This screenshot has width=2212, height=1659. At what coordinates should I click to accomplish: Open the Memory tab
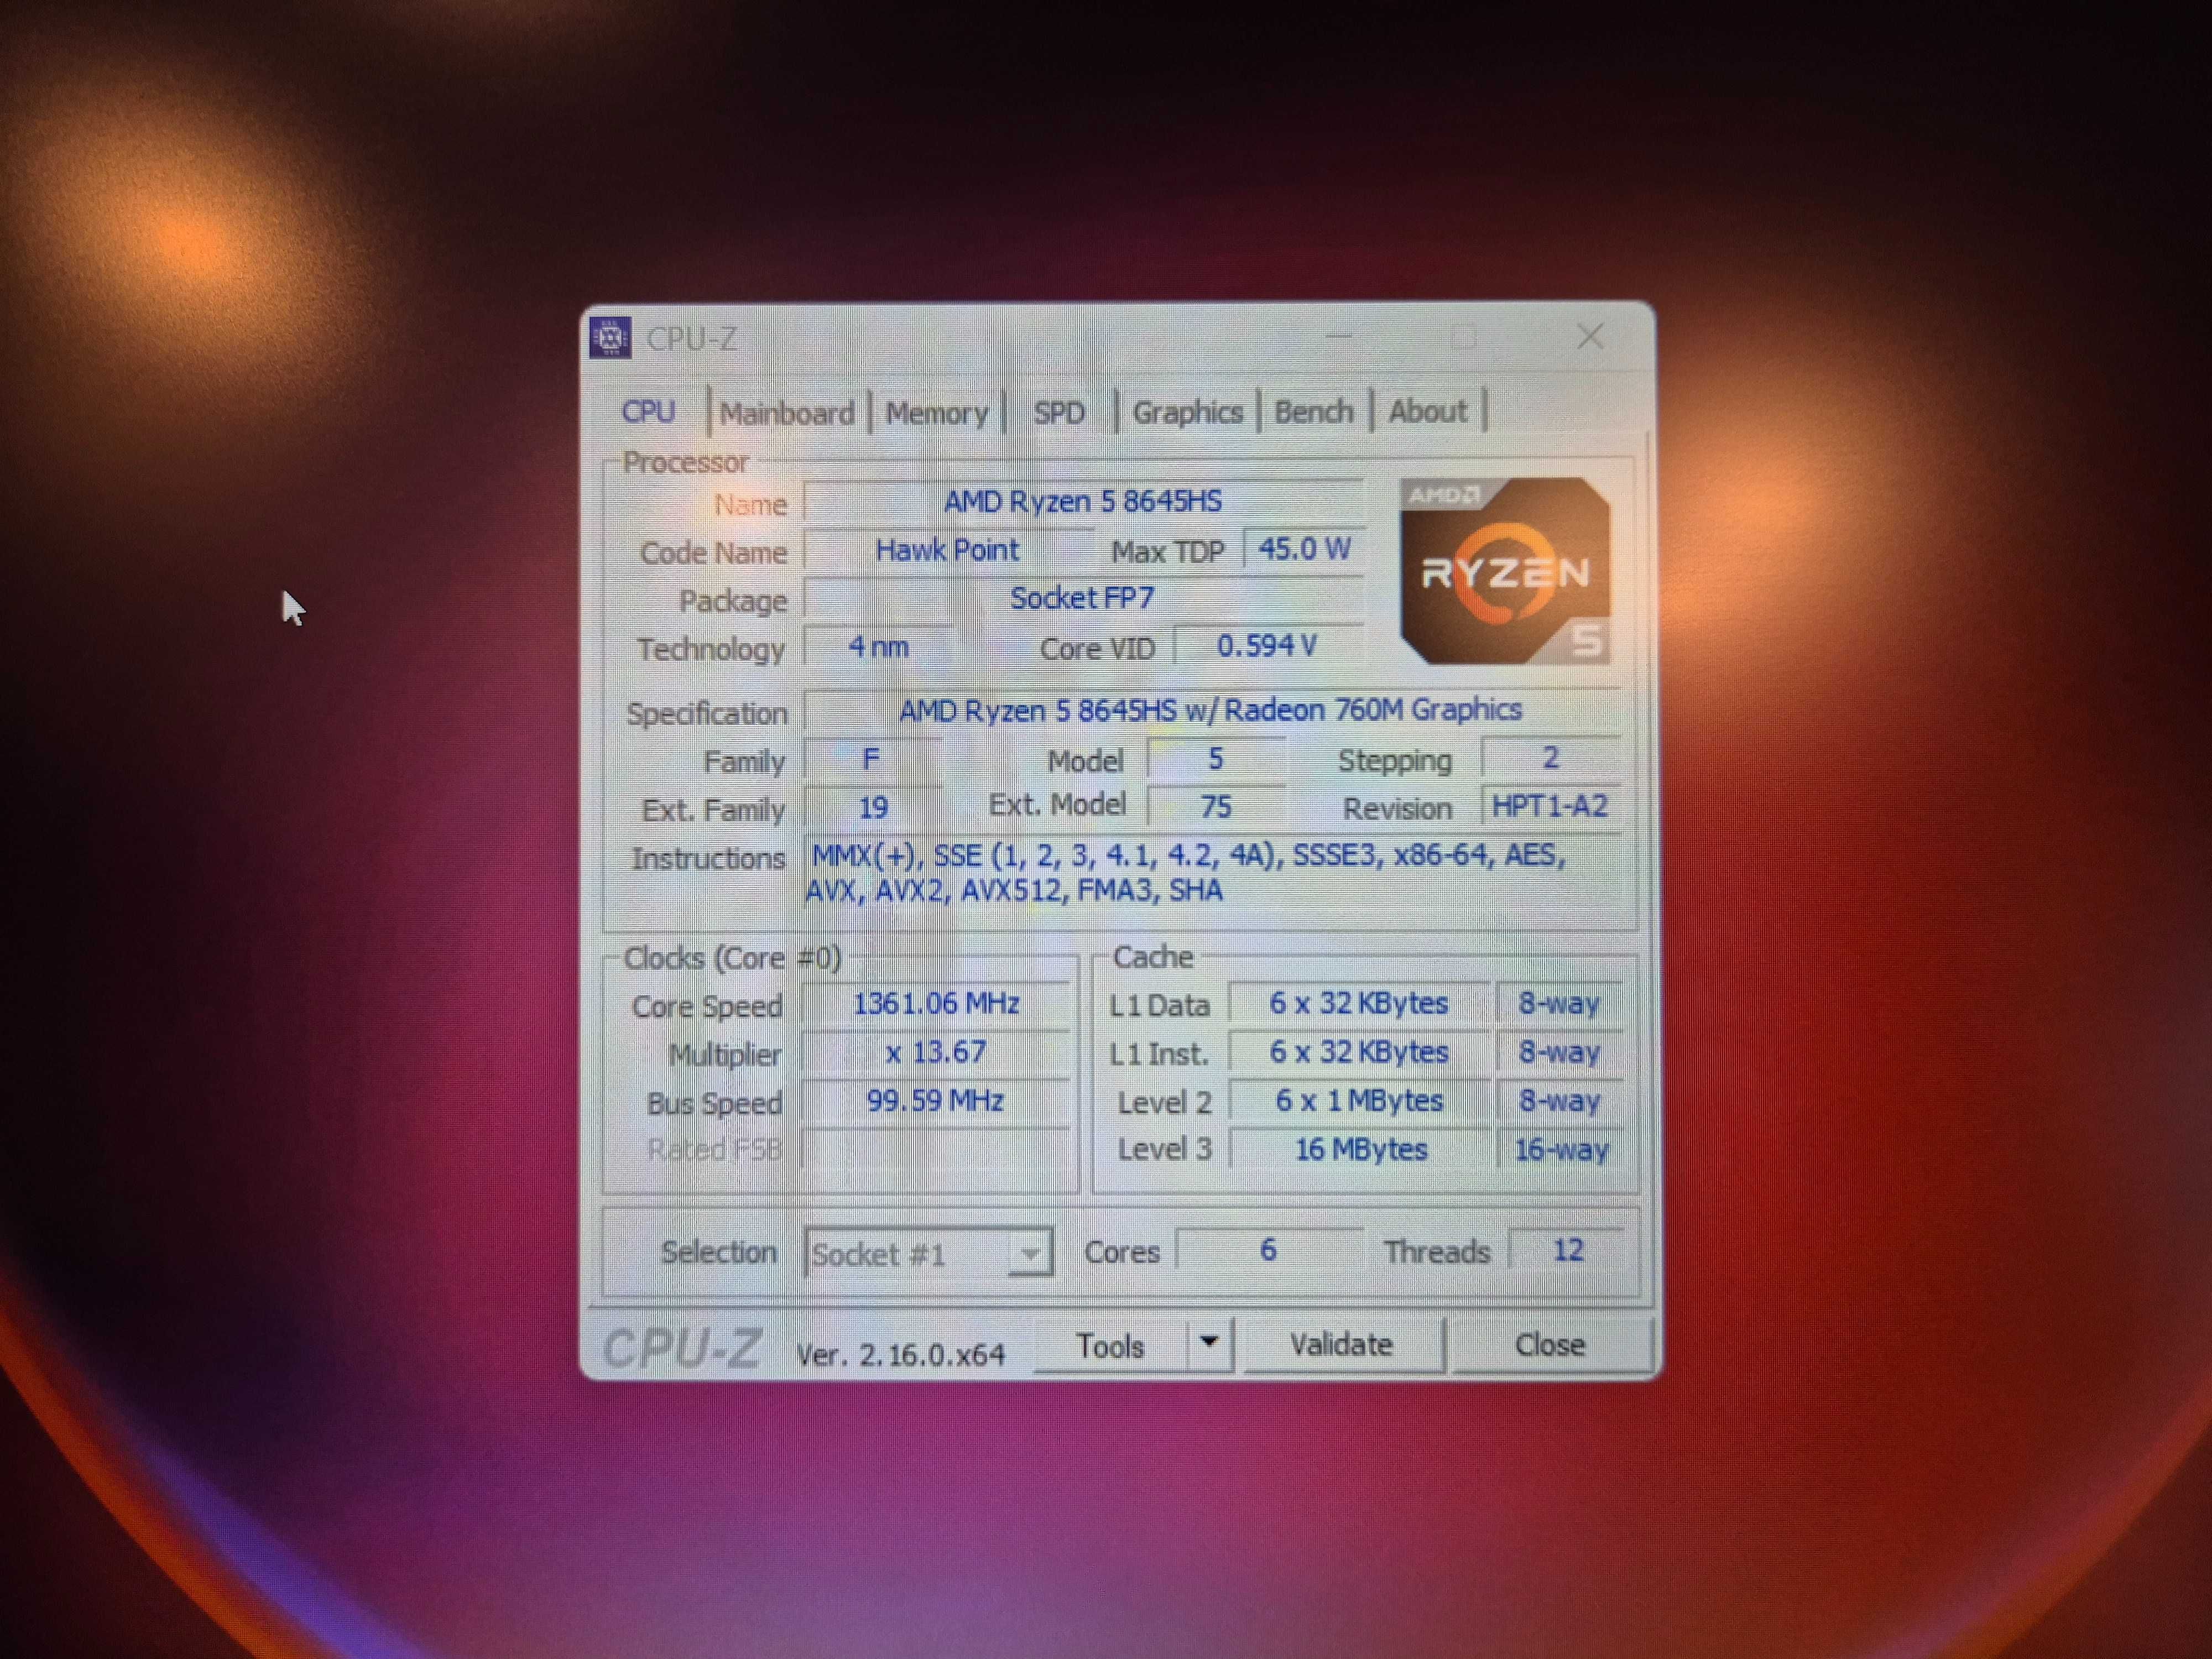click(937, 413)
